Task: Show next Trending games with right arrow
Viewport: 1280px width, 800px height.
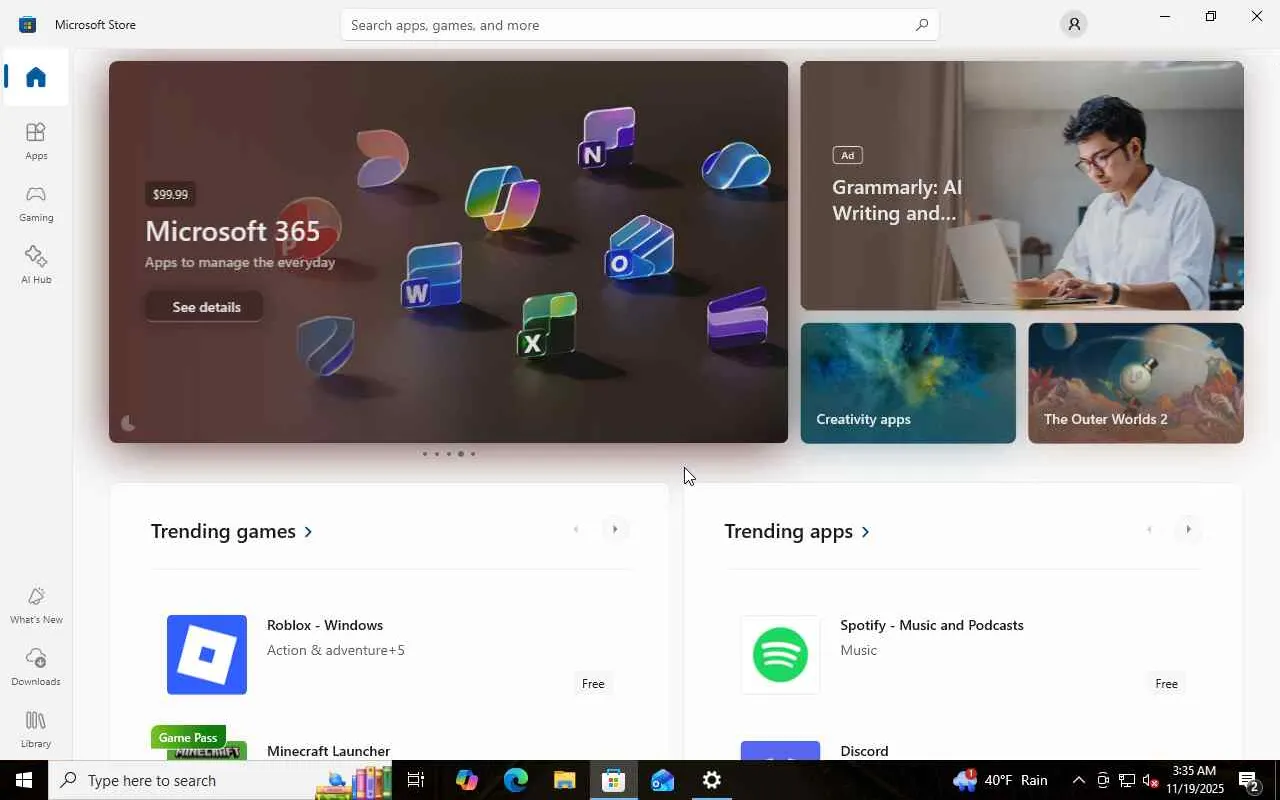Action: pos(615,529)
